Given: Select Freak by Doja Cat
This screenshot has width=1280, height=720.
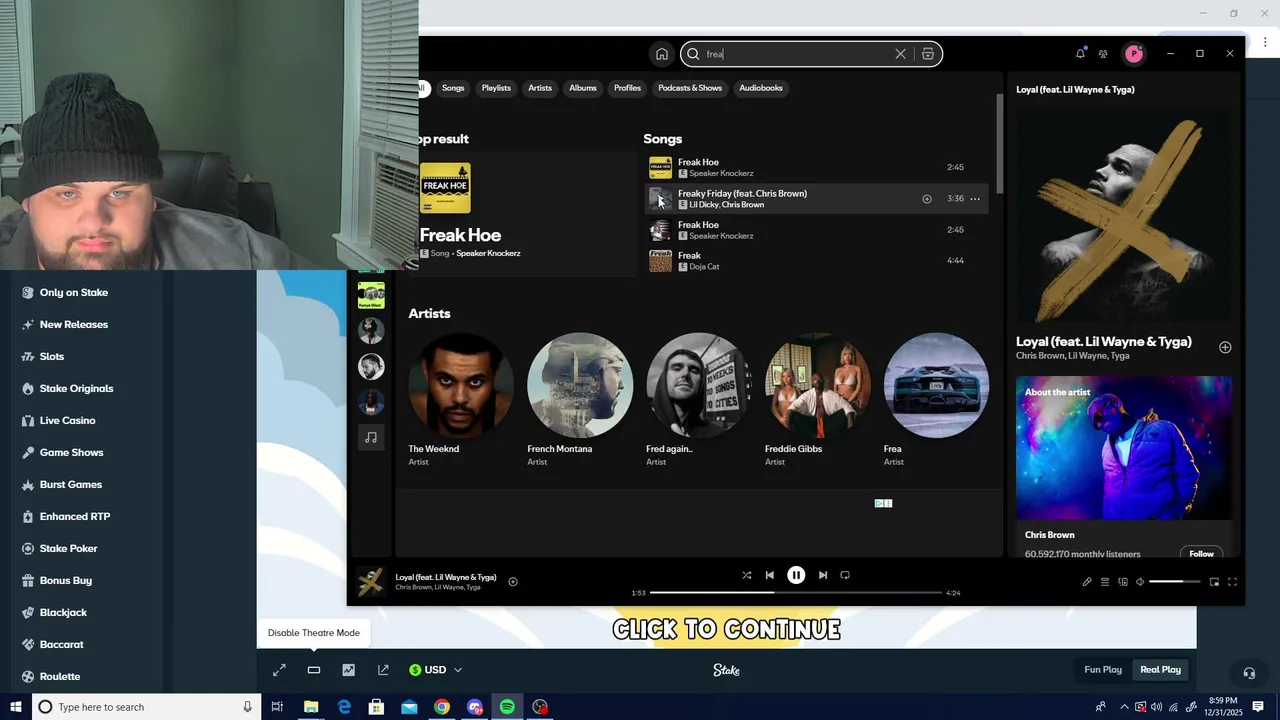Looking at the screenshot, I should (x=816, y=261).
